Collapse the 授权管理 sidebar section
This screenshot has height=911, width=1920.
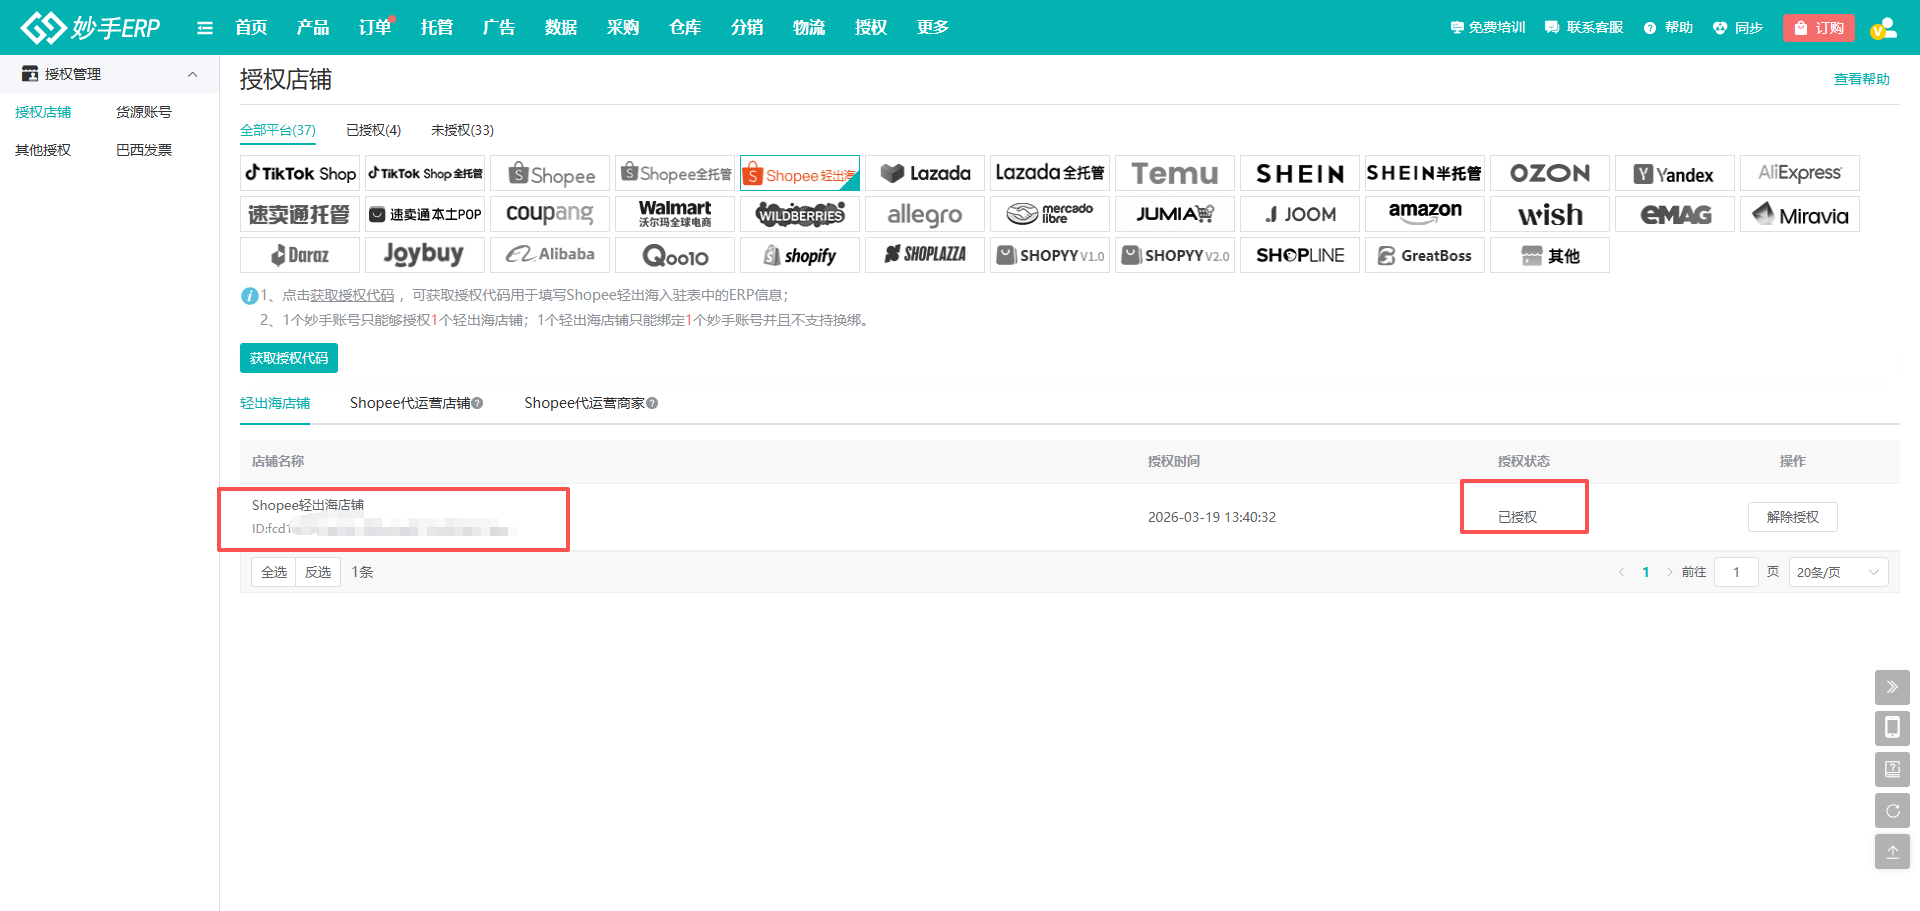tap(193, 74)
